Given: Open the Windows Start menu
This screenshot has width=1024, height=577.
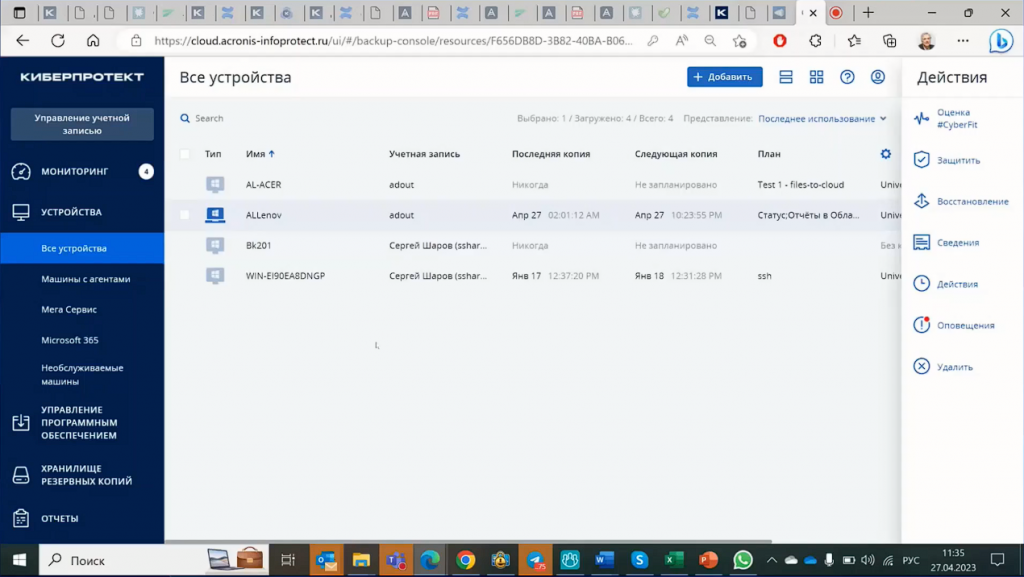Looking at the screenshot, I should point(20,560).
